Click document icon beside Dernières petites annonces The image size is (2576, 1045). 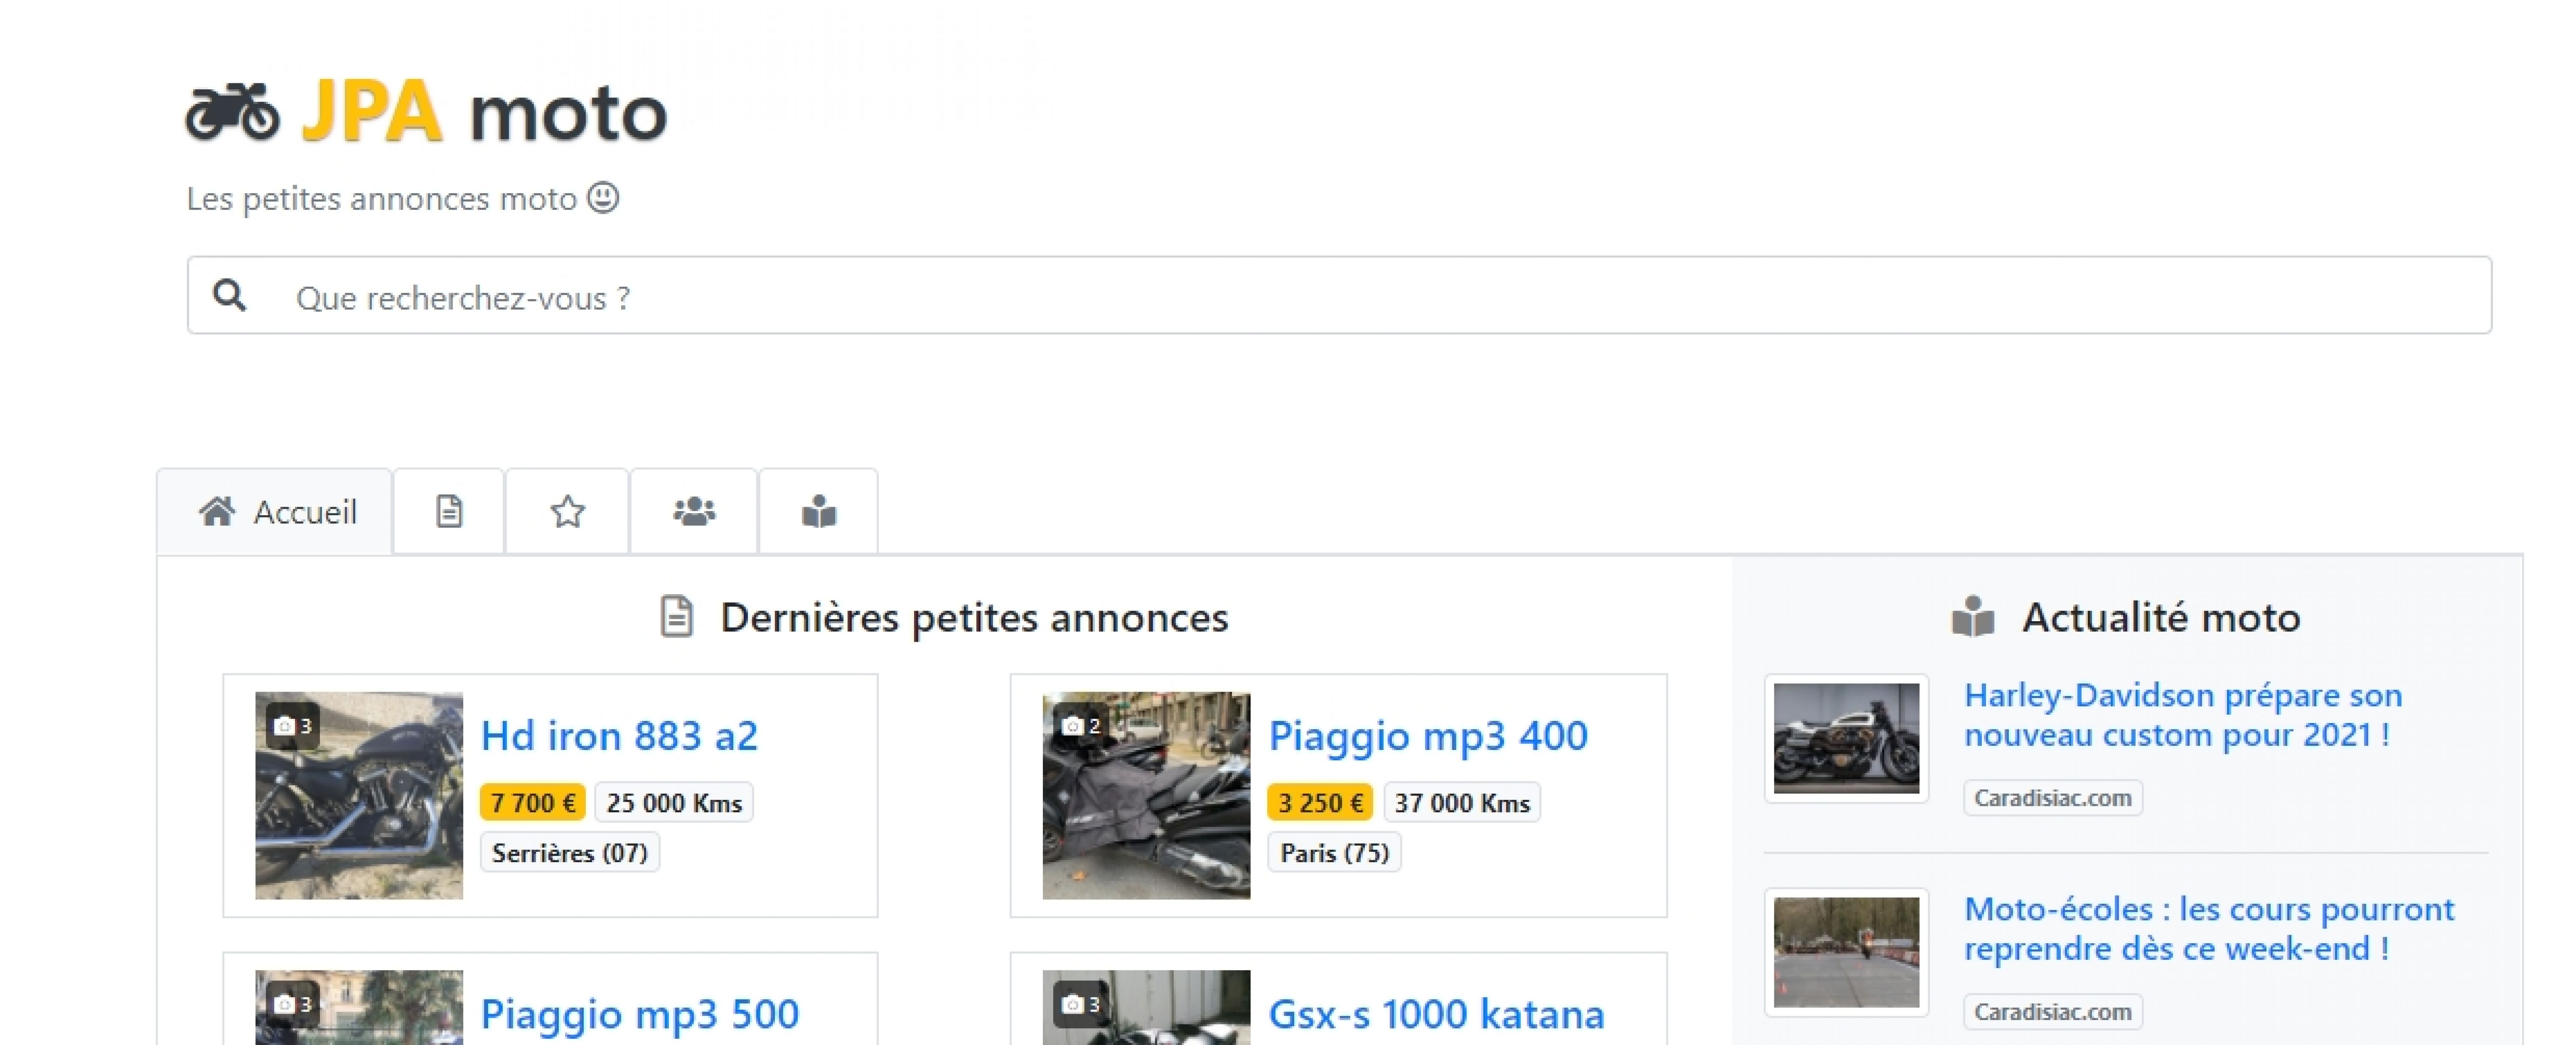(x=677, y=617)
